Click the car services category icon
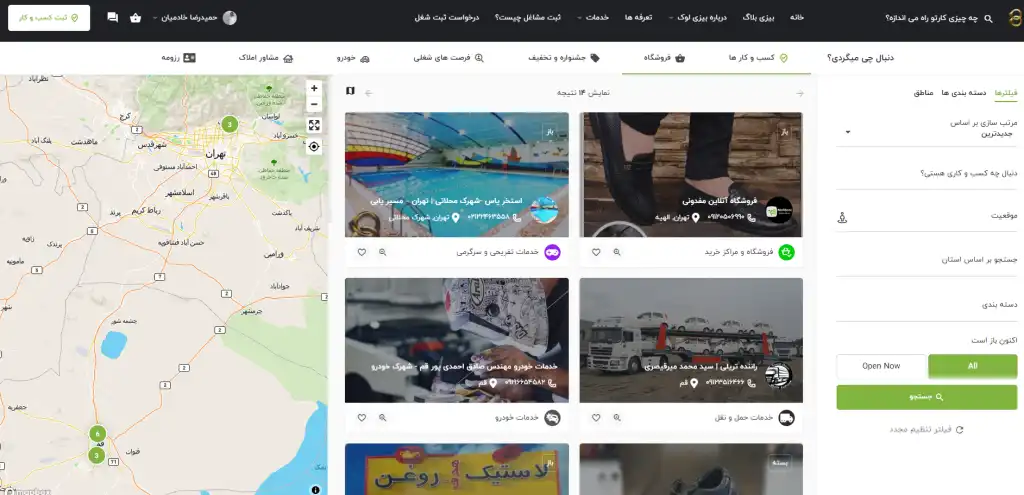Viewport: 1024px width, 495px height. (552, 417)
